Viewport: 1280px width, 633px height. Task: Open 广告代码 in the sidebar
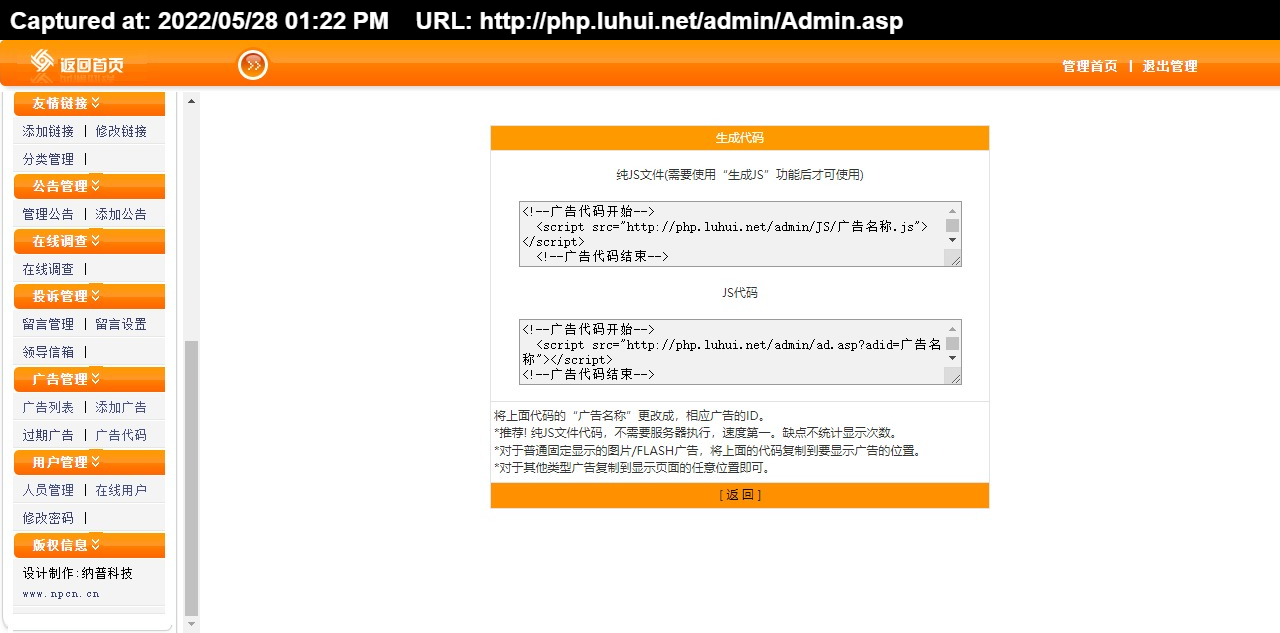[x=121, y=435]
